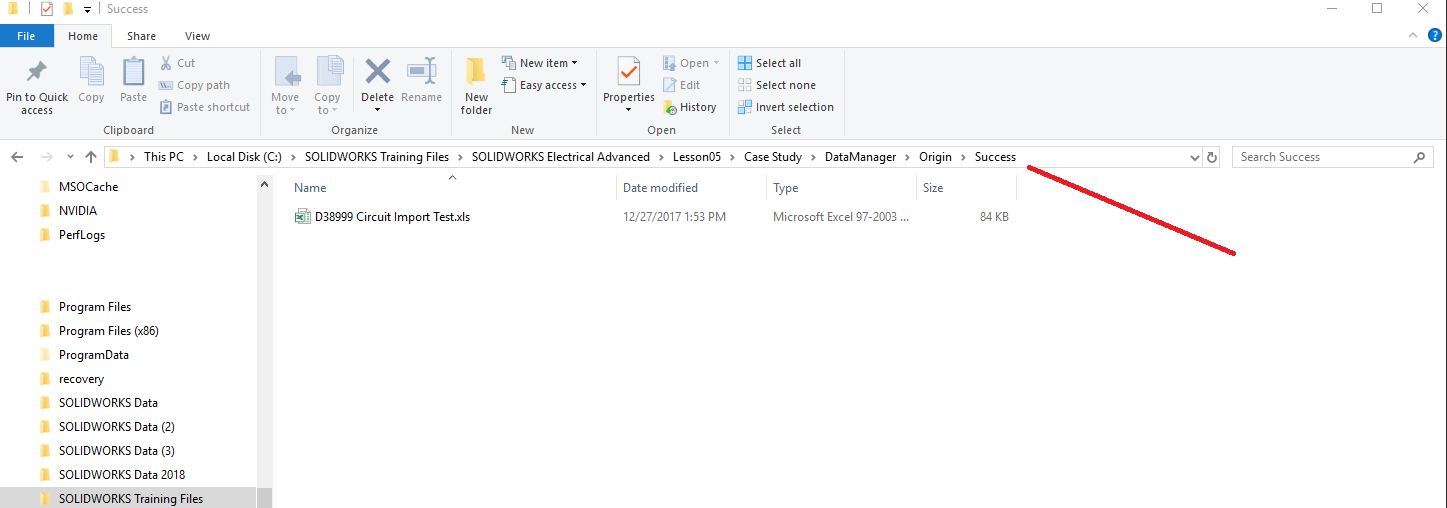Click SOLIDWORKS Training Files breadcrumb

tap(377, 157)
